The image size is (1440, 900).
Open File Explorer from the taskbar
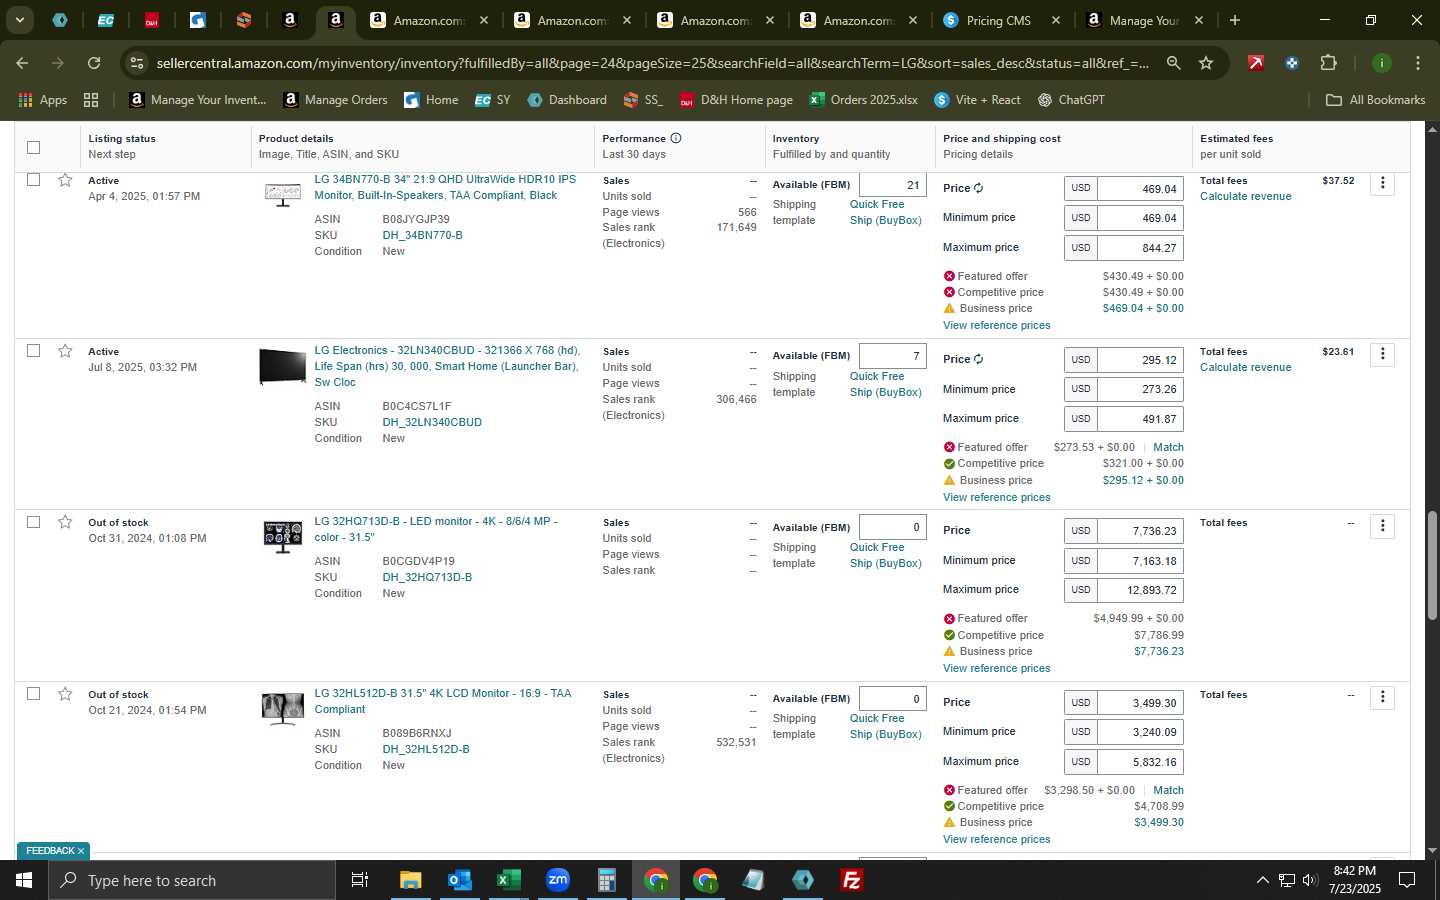click(x=411, y=880)
